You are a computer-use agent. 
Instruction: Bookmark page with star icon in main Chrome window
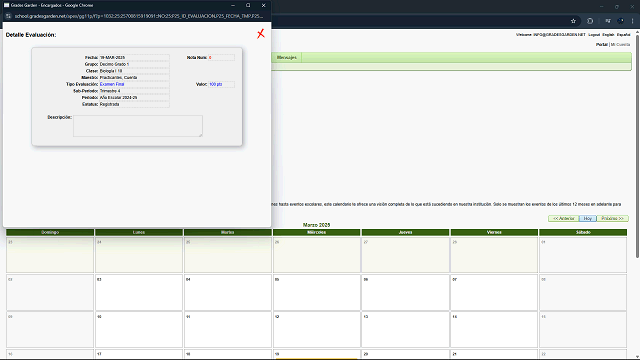pos(573,21)
